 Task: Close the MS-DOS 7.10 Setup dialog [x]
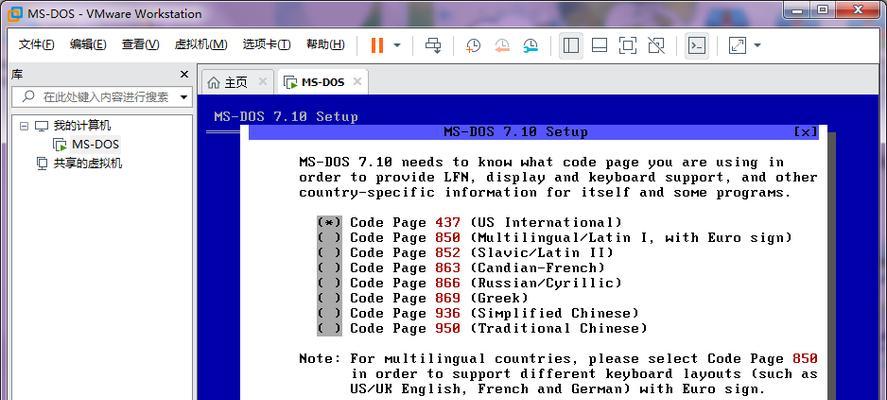coord(806,132)
